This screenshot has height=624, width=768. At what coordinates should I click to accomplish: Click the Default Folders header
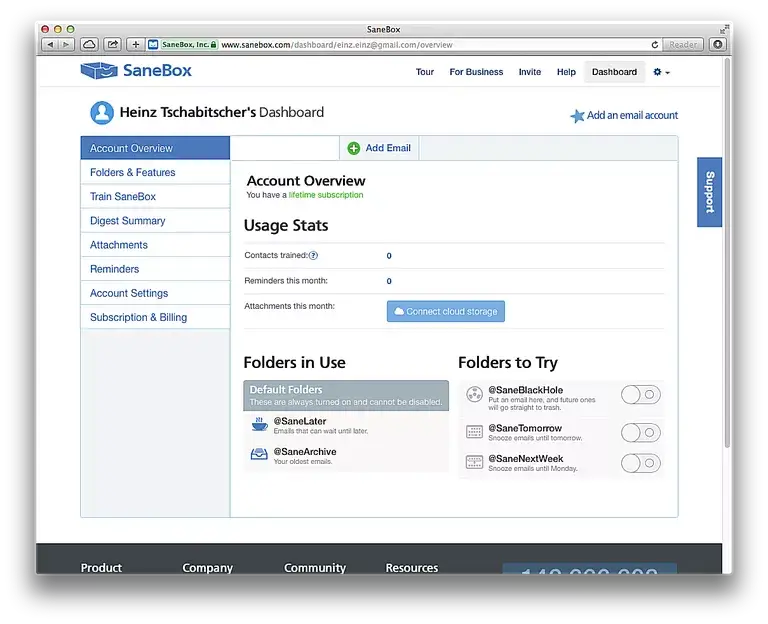click(x=346, y=395)
